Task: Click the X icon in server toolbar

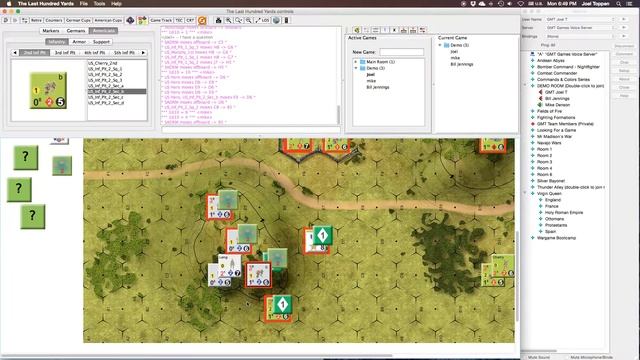Action: click(394, 30)
